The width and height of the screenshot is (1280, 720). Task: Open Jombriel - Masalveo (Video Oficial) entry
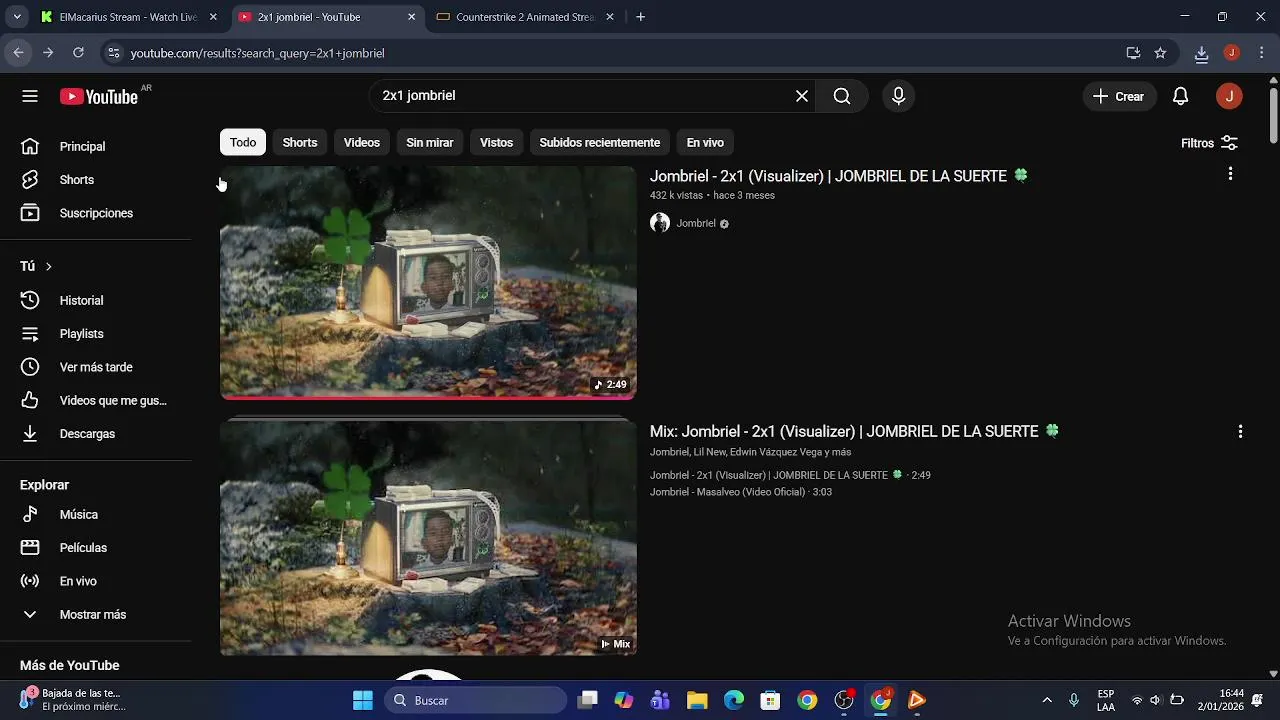(x=741, y=492)
